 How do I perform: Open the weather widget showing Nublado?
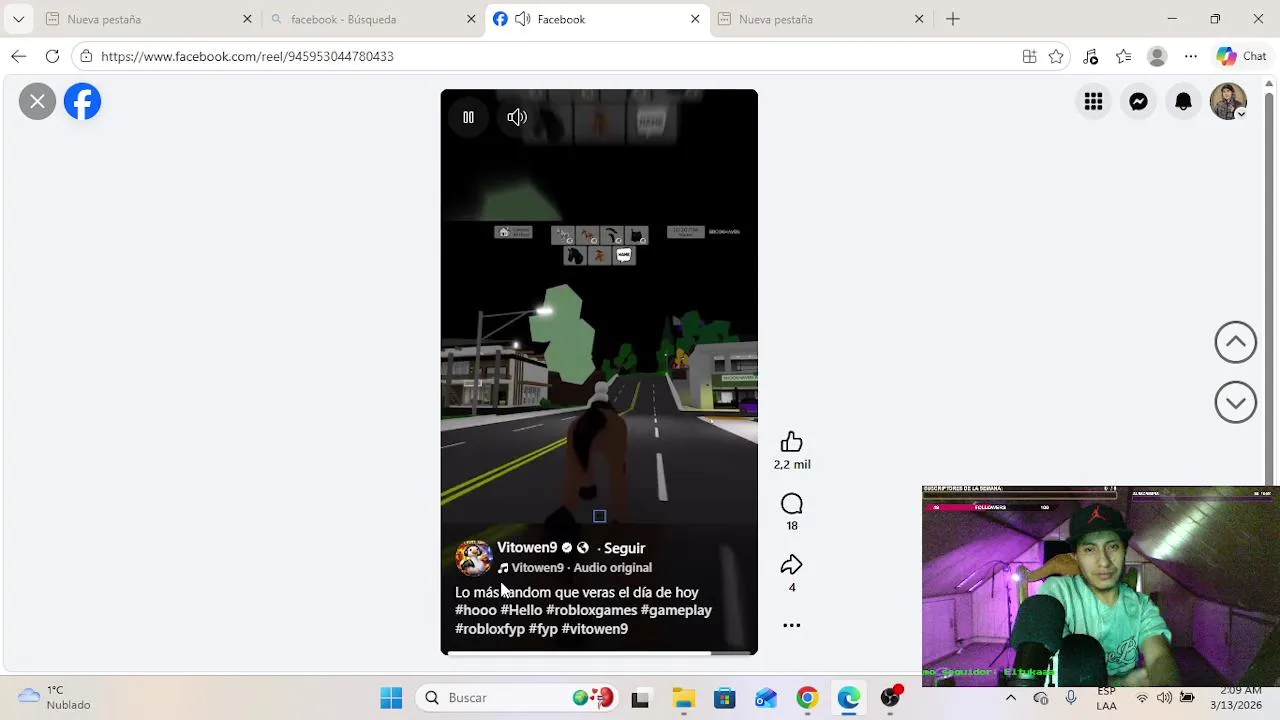[55, 698]
